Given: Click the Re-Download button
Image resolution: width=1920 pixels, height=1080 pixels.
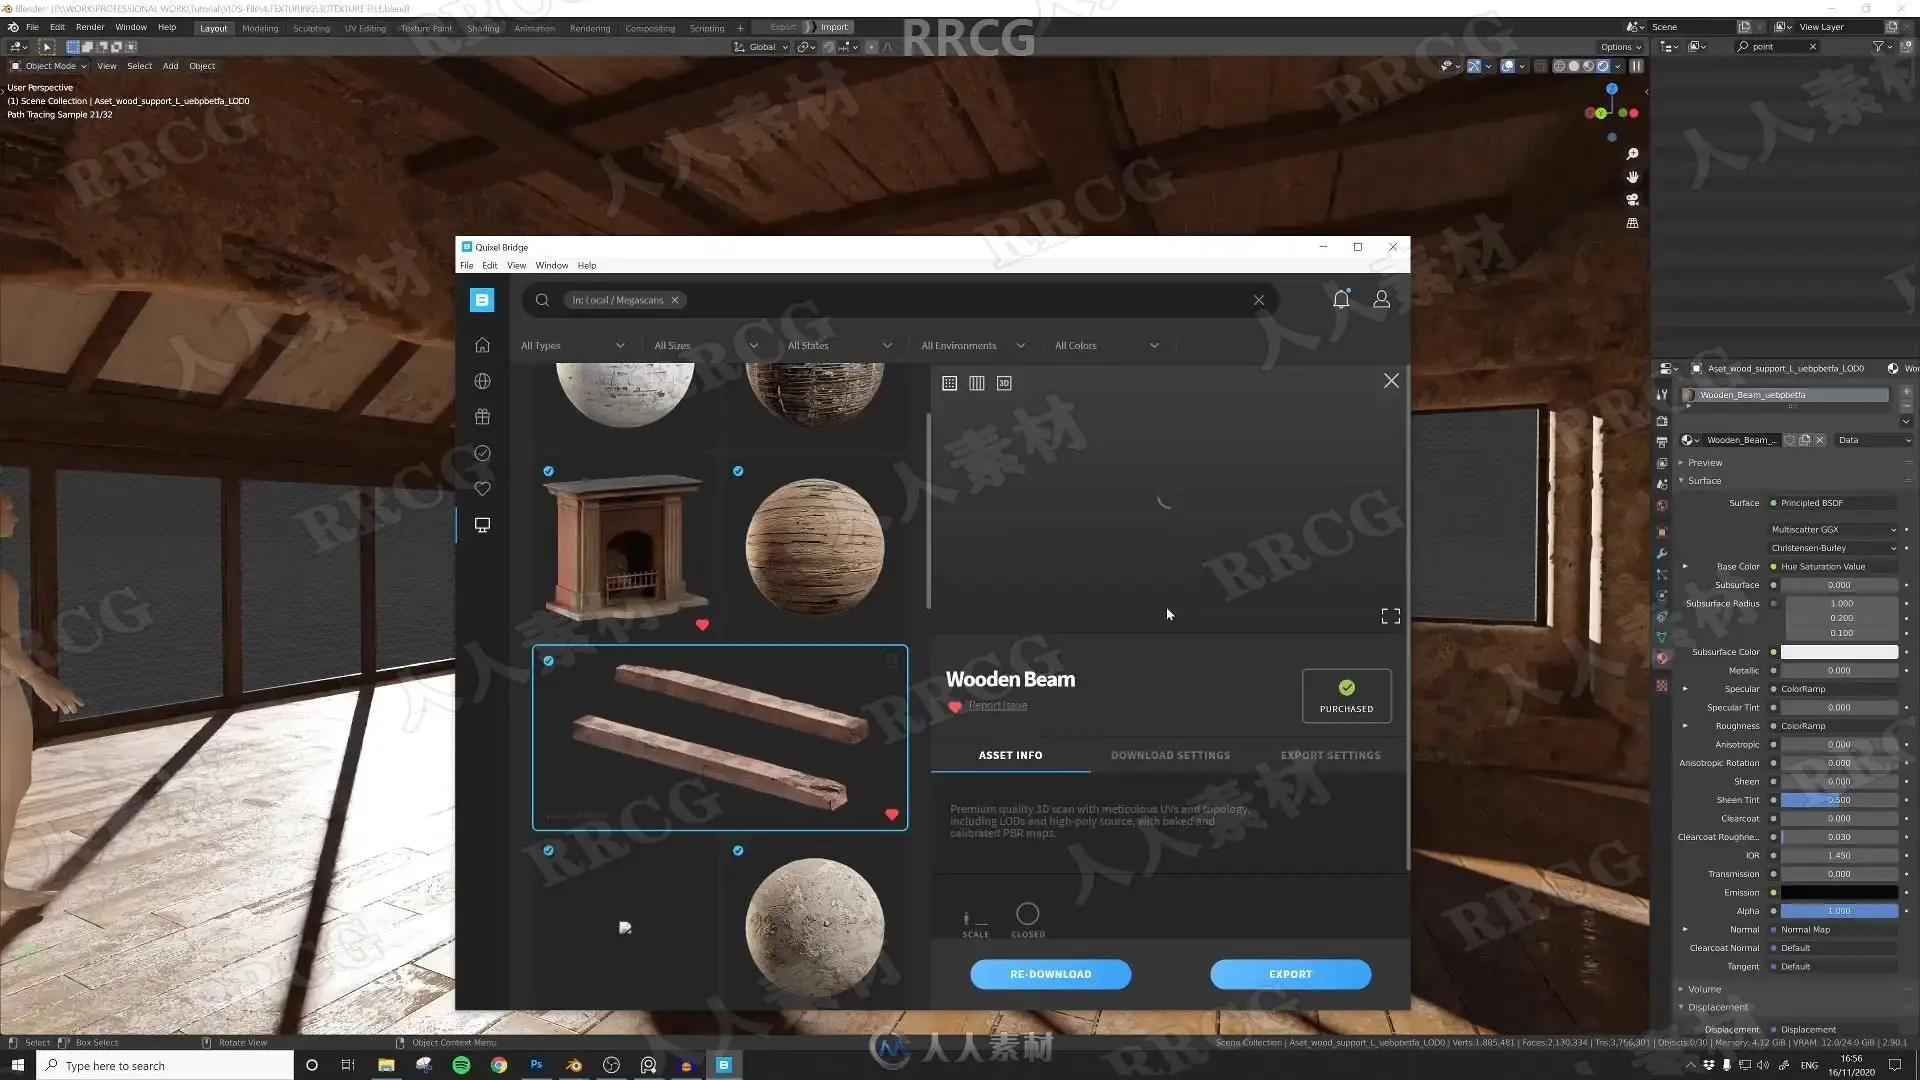Looking at the screenshot, I should click(1050, 974).
